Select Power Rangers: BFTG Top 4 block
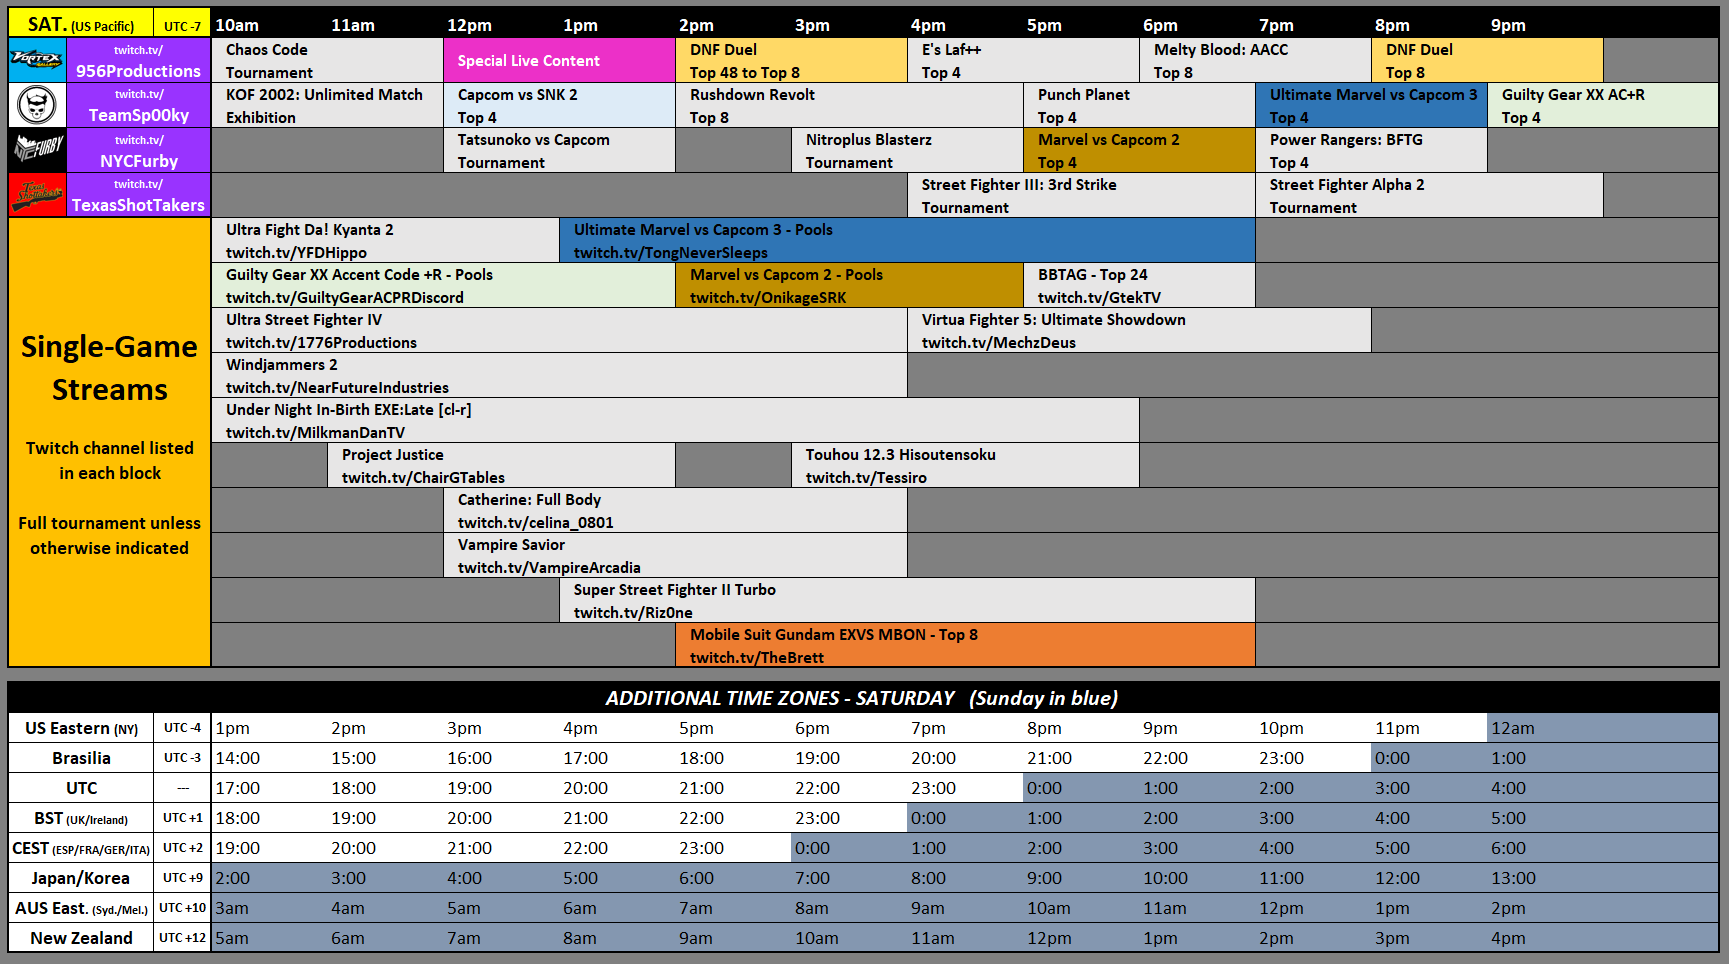The width and height of the screenshot is (1729, 964). pyautogui.click(x=1371, y=150)
